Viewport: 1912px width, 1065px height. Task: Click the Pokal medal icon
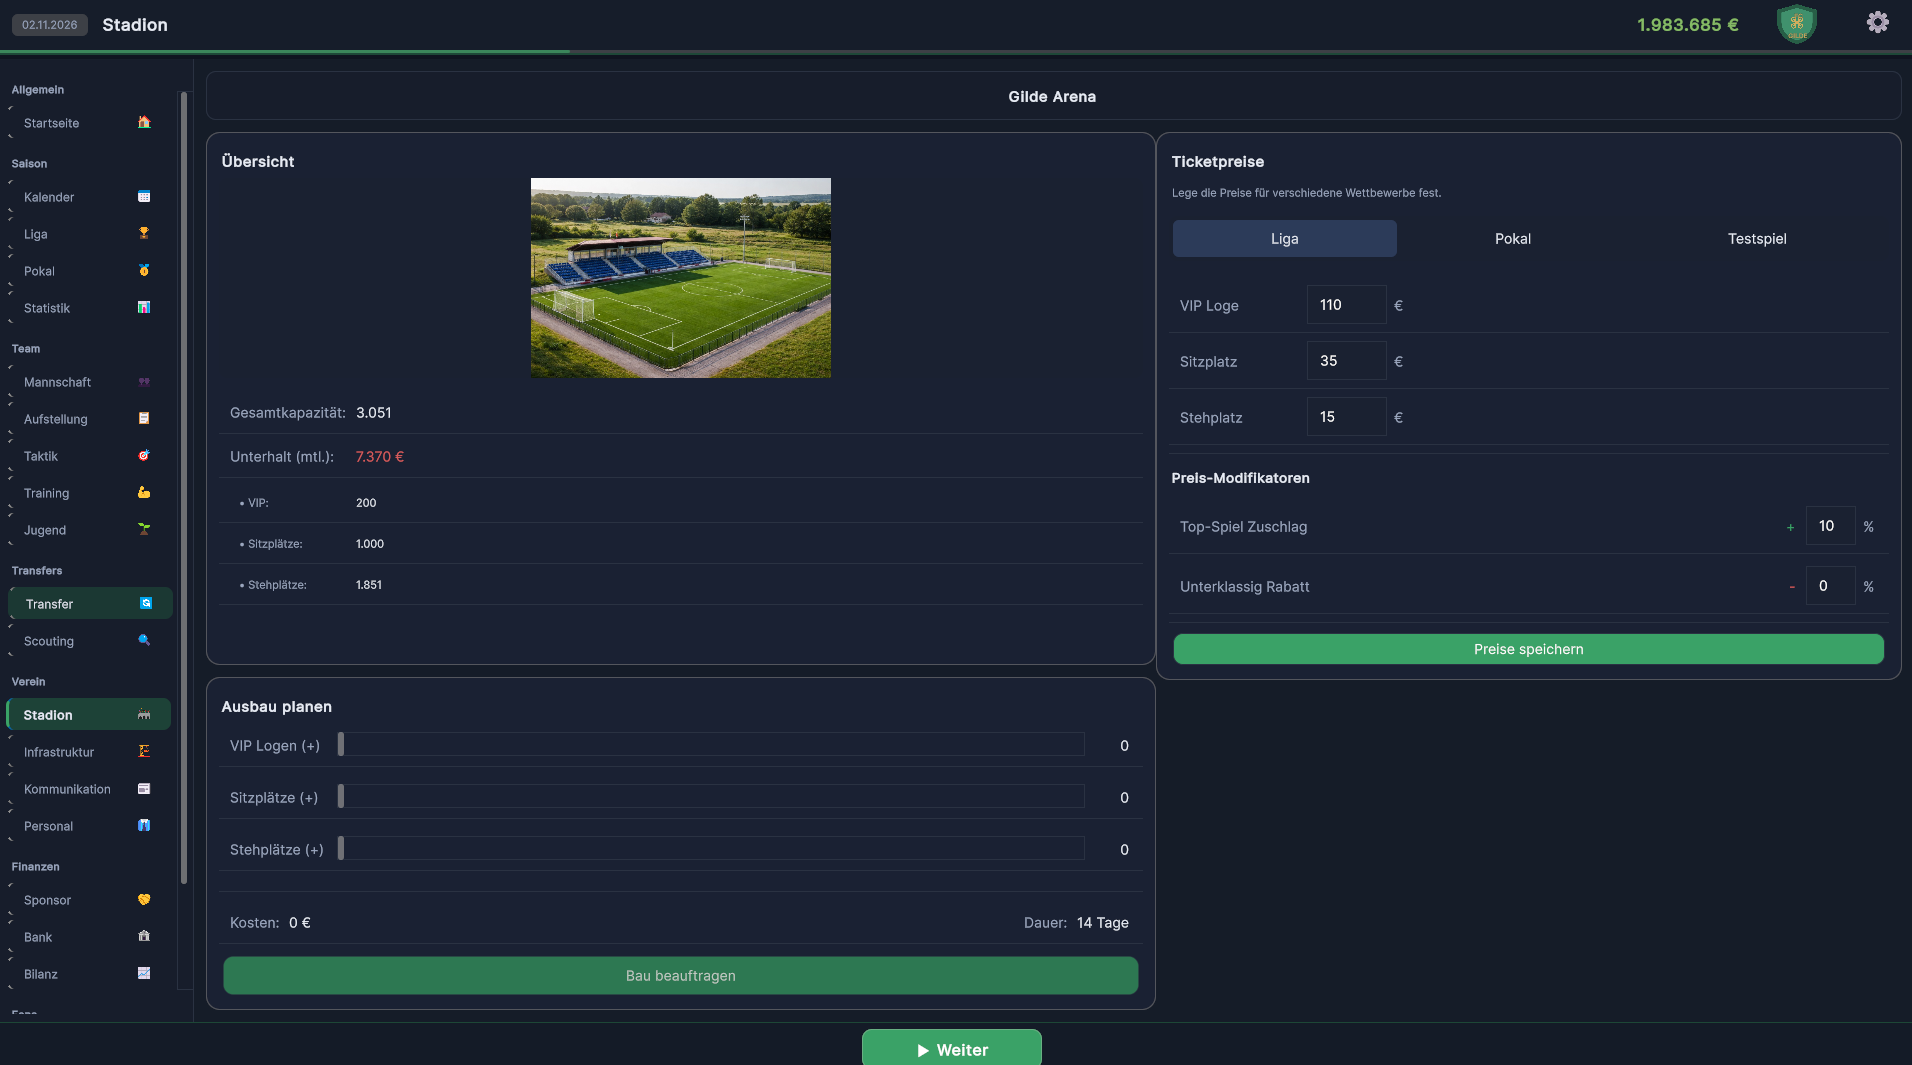pyautogui.click(x=144, y=270)
